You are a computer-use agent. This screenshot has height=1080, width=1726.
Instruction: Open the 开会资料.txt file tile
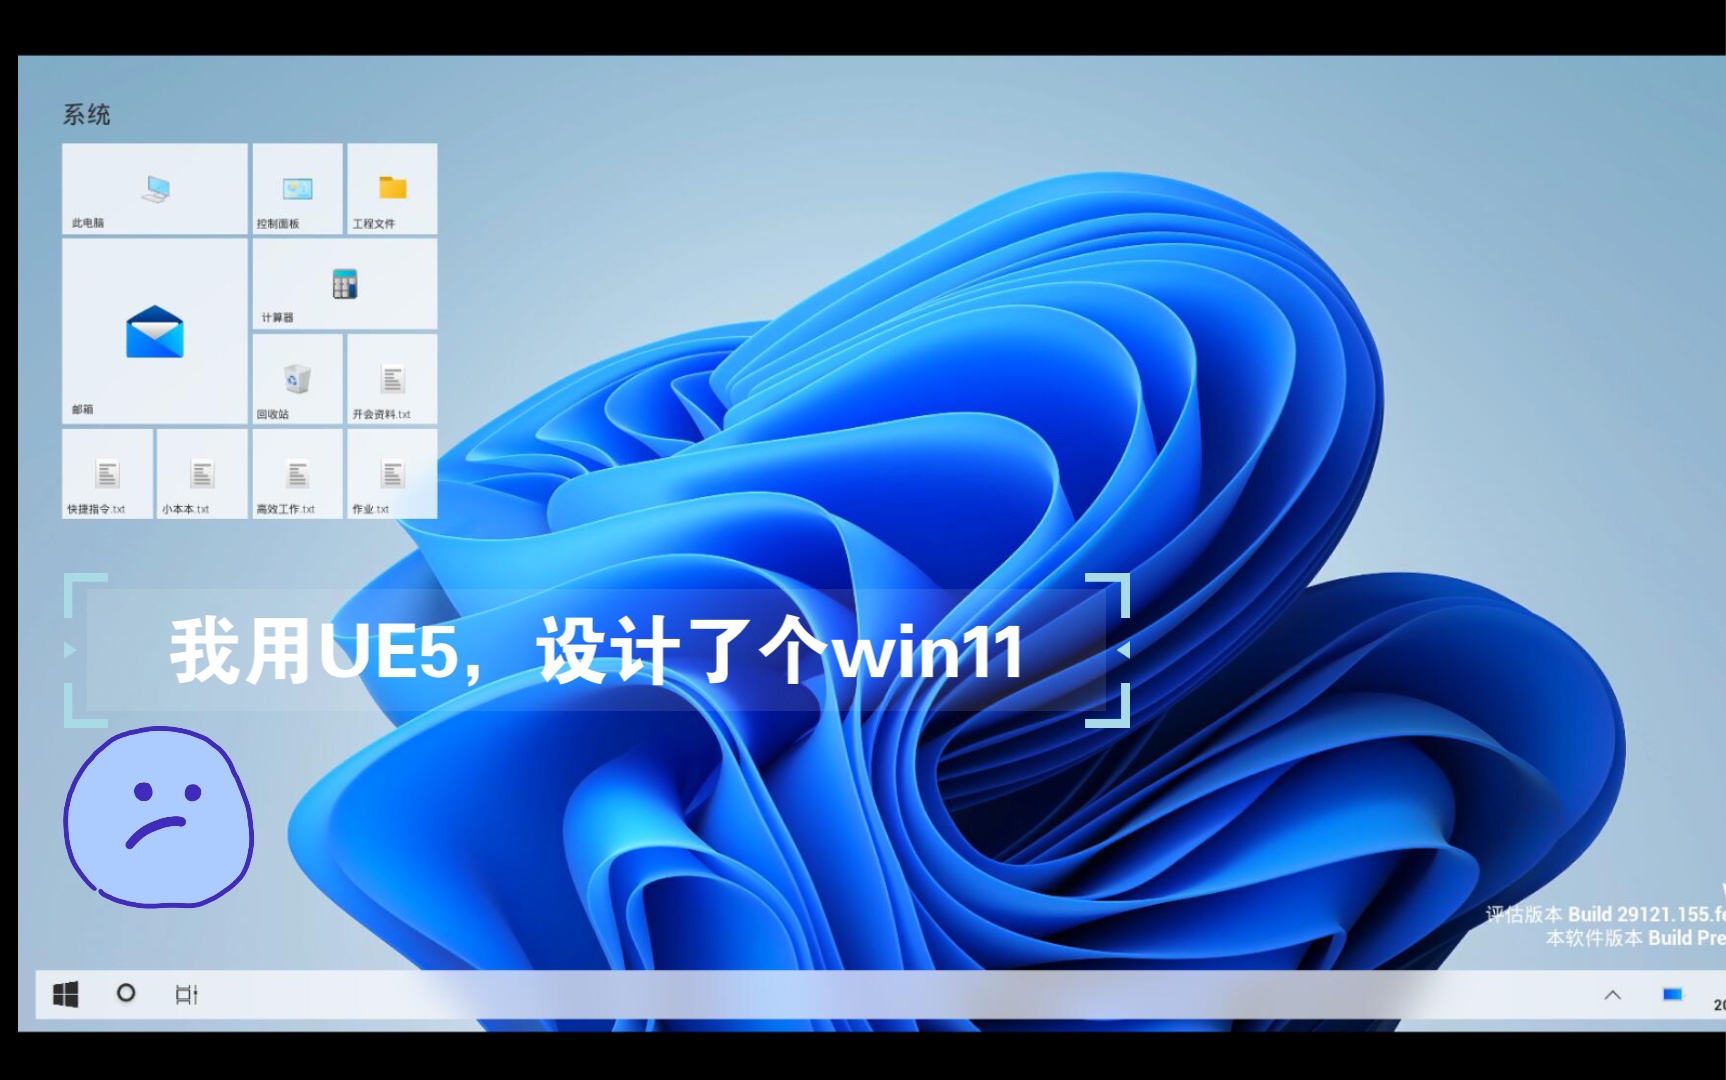coord(392,379)
